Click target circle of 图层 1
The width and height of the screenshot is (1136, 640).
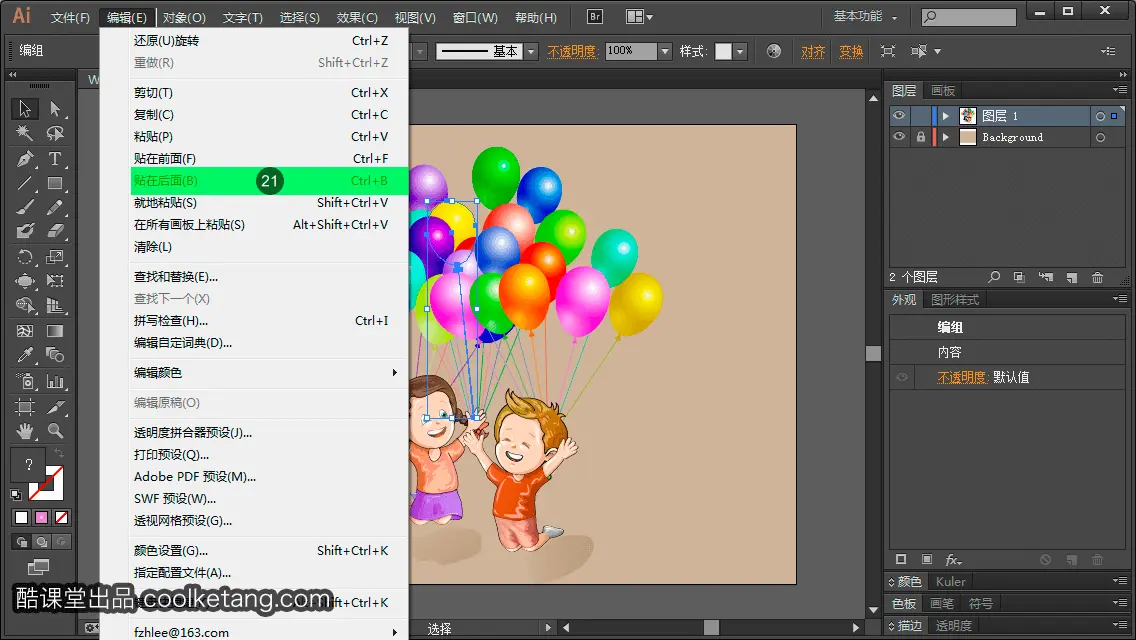[x=1100, y=116]
